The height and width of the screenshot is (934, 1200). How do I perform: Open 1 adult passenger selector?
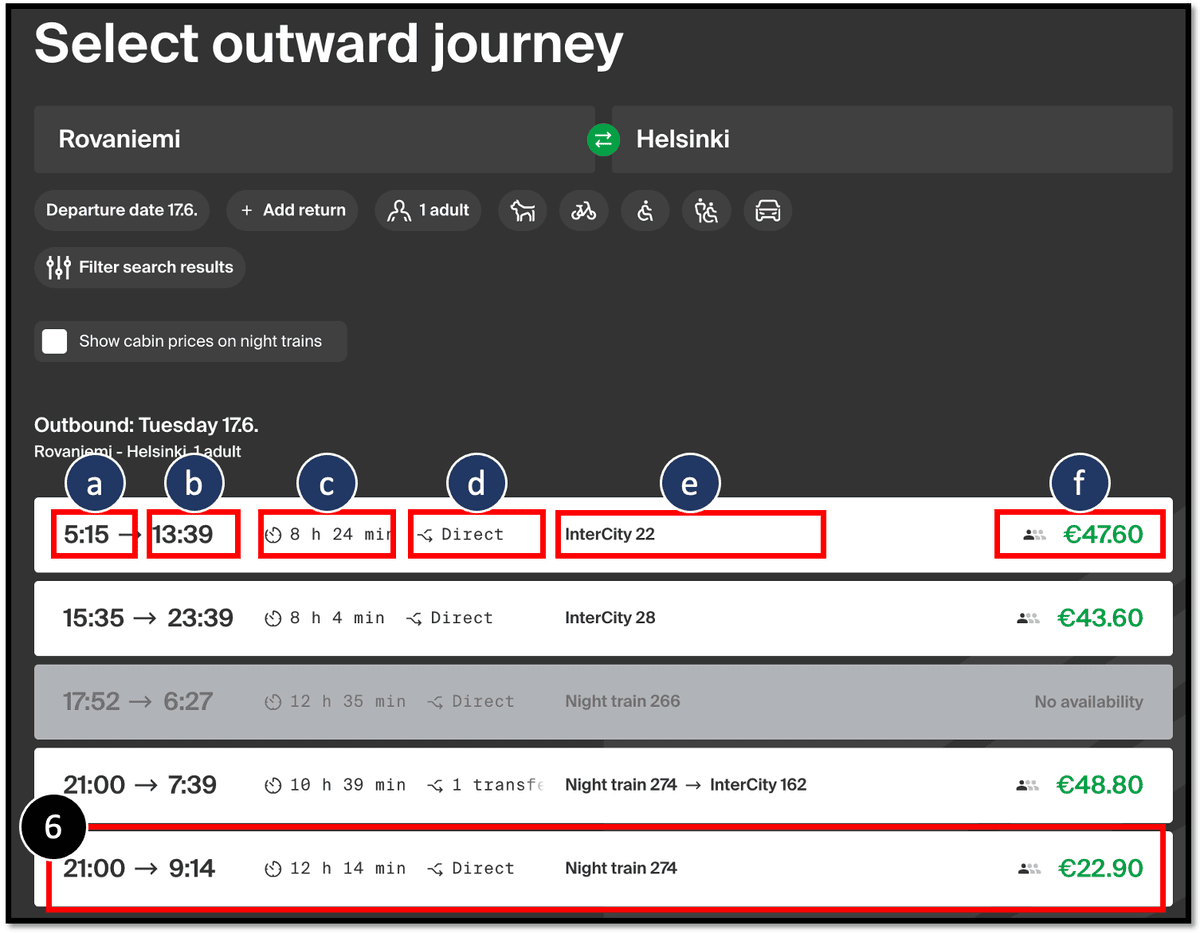(428, 211)
